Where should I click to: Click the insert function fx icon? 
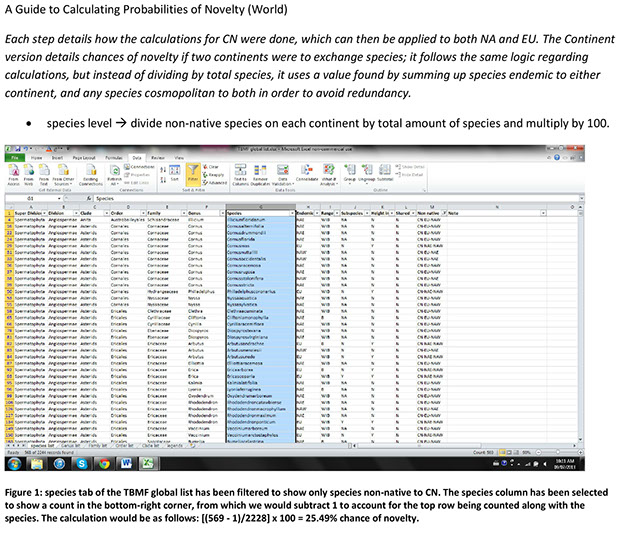pyautogui.click(x=89, y=198)
